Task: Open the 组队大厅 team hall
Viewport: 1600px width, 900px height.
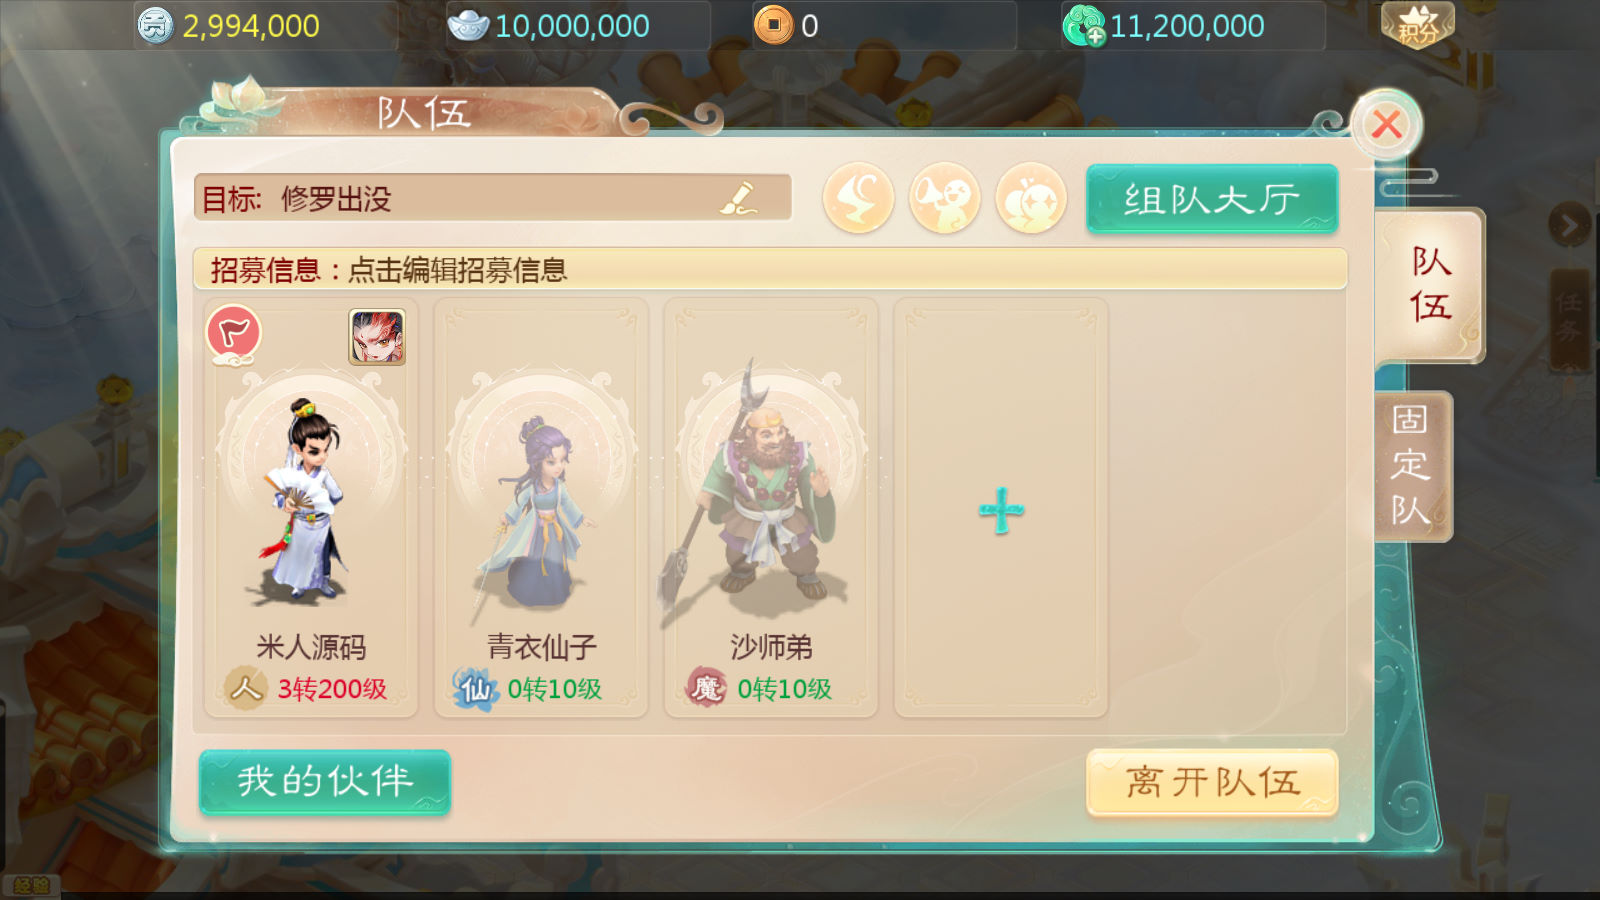Action: 1212,199
